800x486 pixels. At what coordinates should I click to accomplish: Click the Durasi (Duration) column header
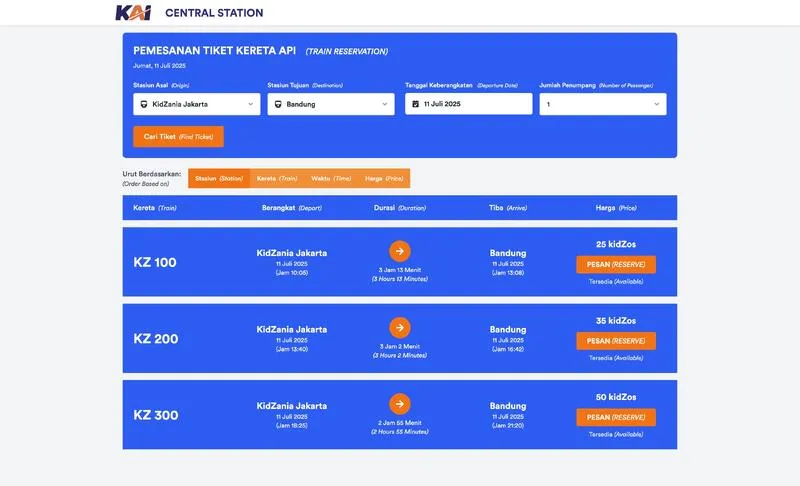pyautogui.click(x=399, y=208)
